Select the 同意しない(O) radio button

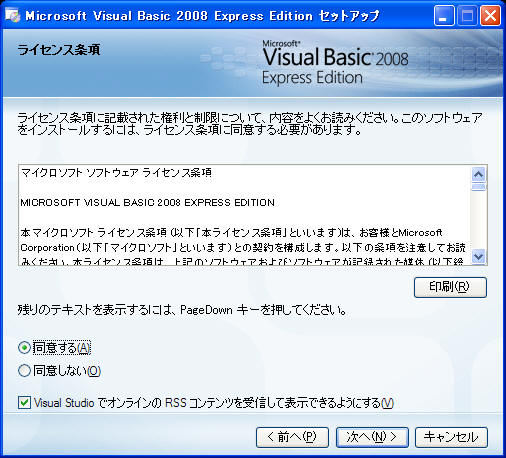(x=24, y=370)
